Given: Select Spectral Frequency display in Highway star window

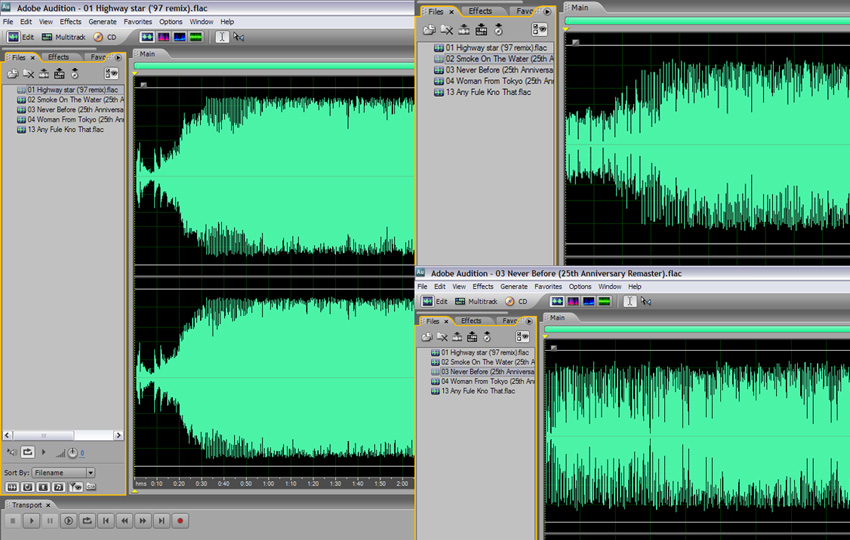Looking at the screenshot, I should pyautogui.click(x=163, y=37).
